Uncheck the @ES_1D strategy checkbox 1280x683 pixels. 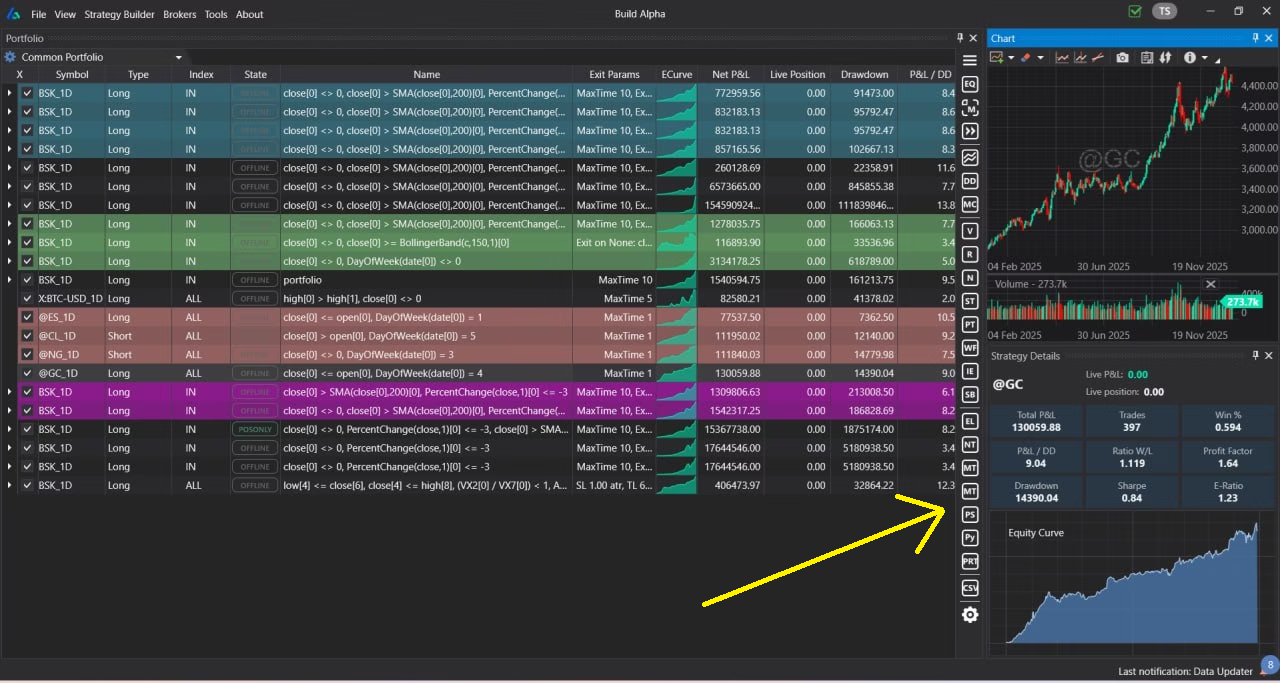point(28,317)
